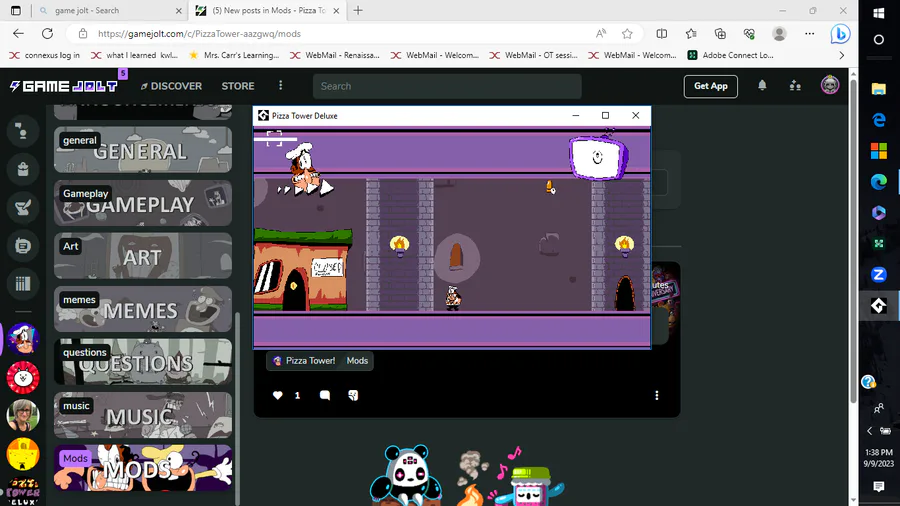Open the memes channel
The width and height of the screenshot is (900, 506).
[x=143, y=309]
